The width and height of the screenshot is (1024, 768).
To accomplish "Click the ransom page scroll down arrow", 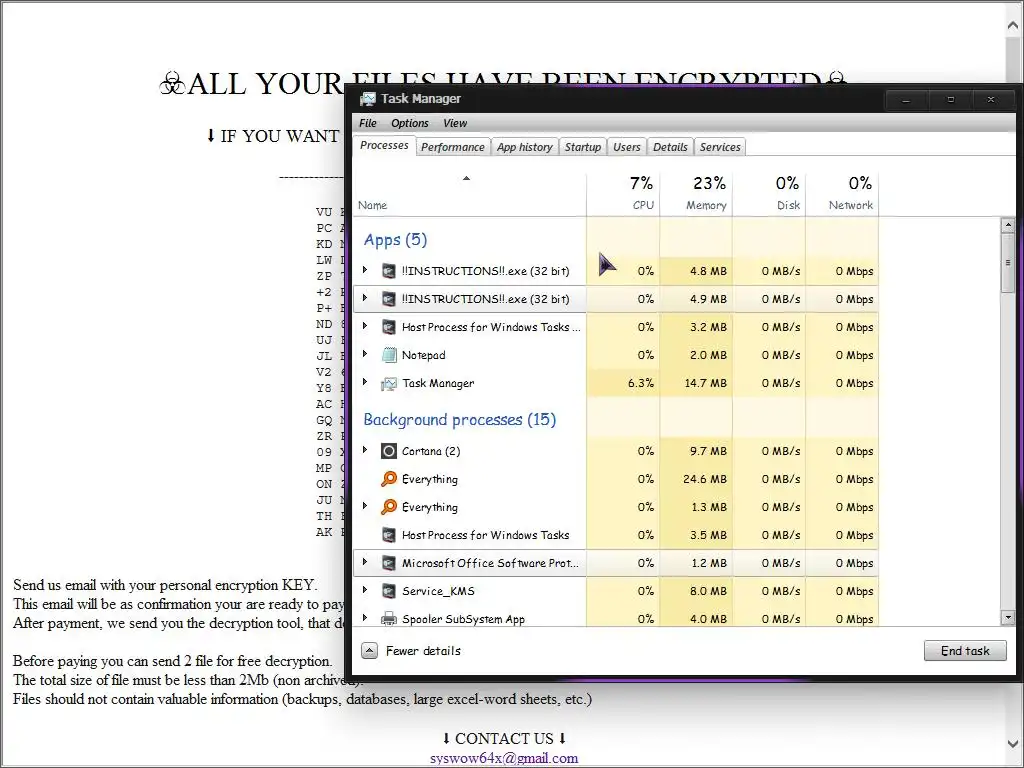I will [x=1013, y=744].
